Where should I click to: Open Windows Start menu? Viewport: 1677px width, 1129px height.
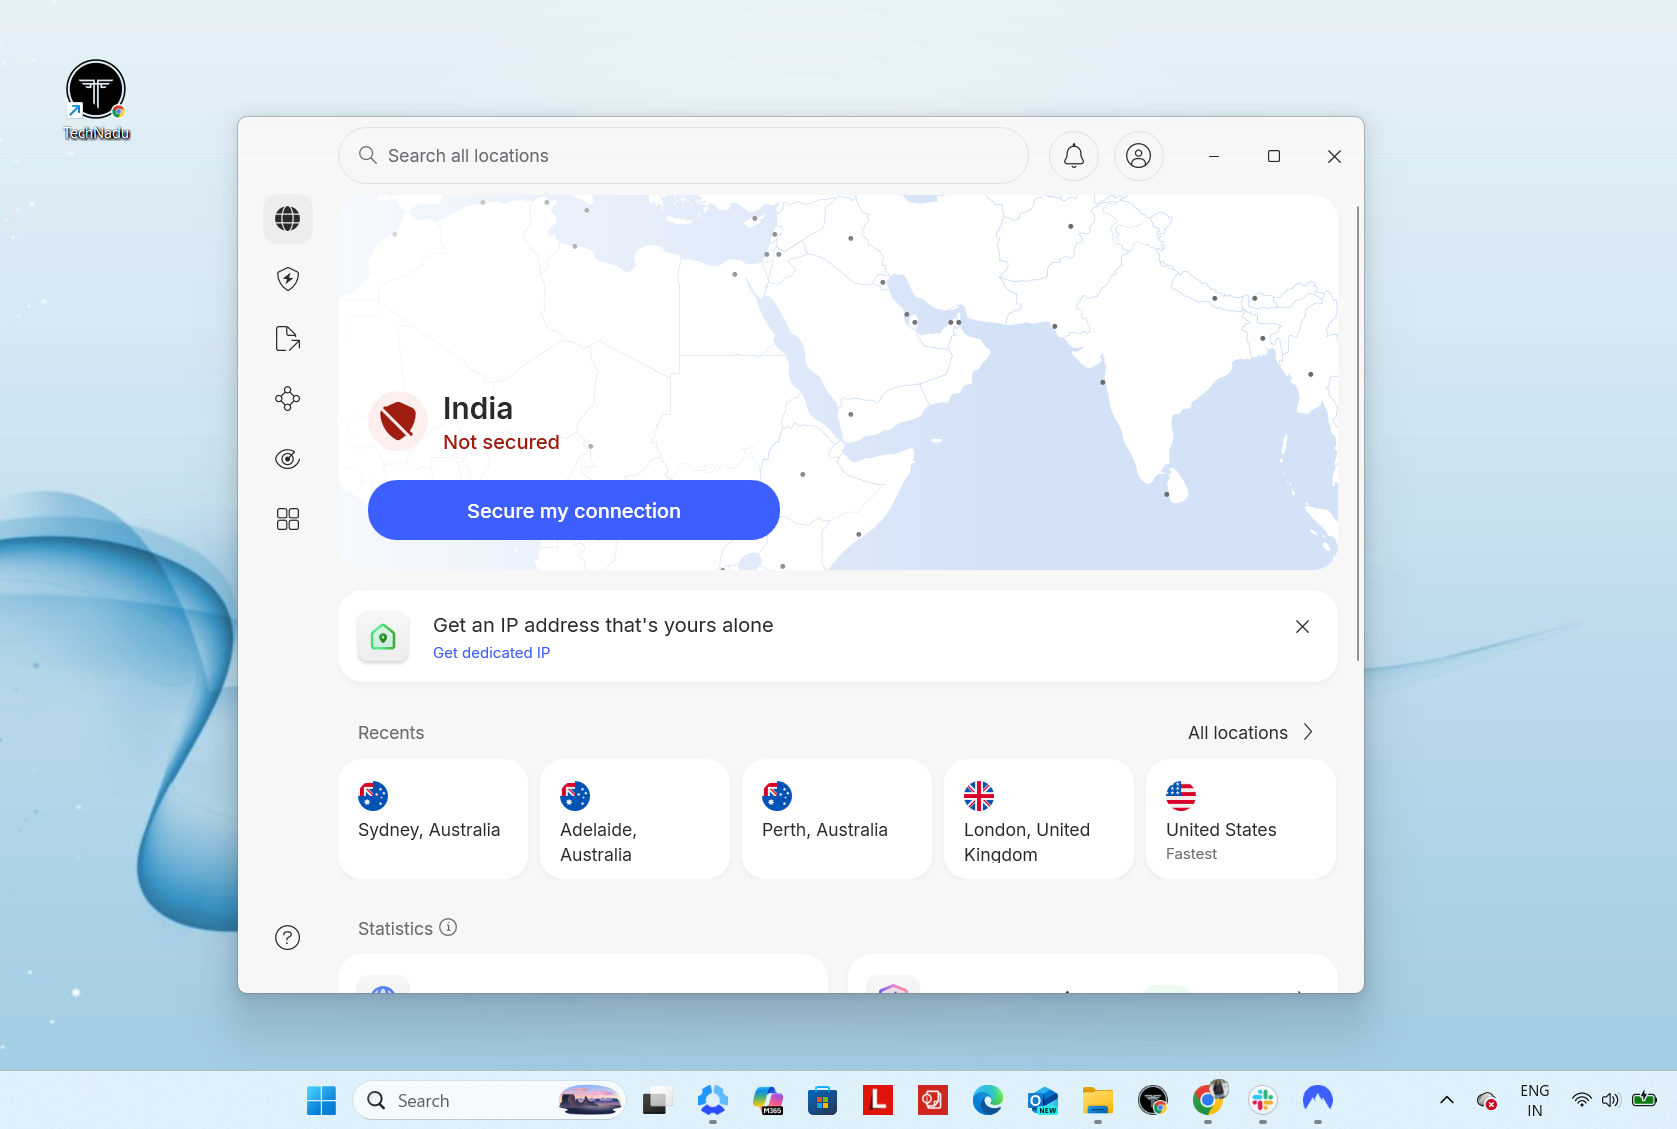tap(322, 1100)
